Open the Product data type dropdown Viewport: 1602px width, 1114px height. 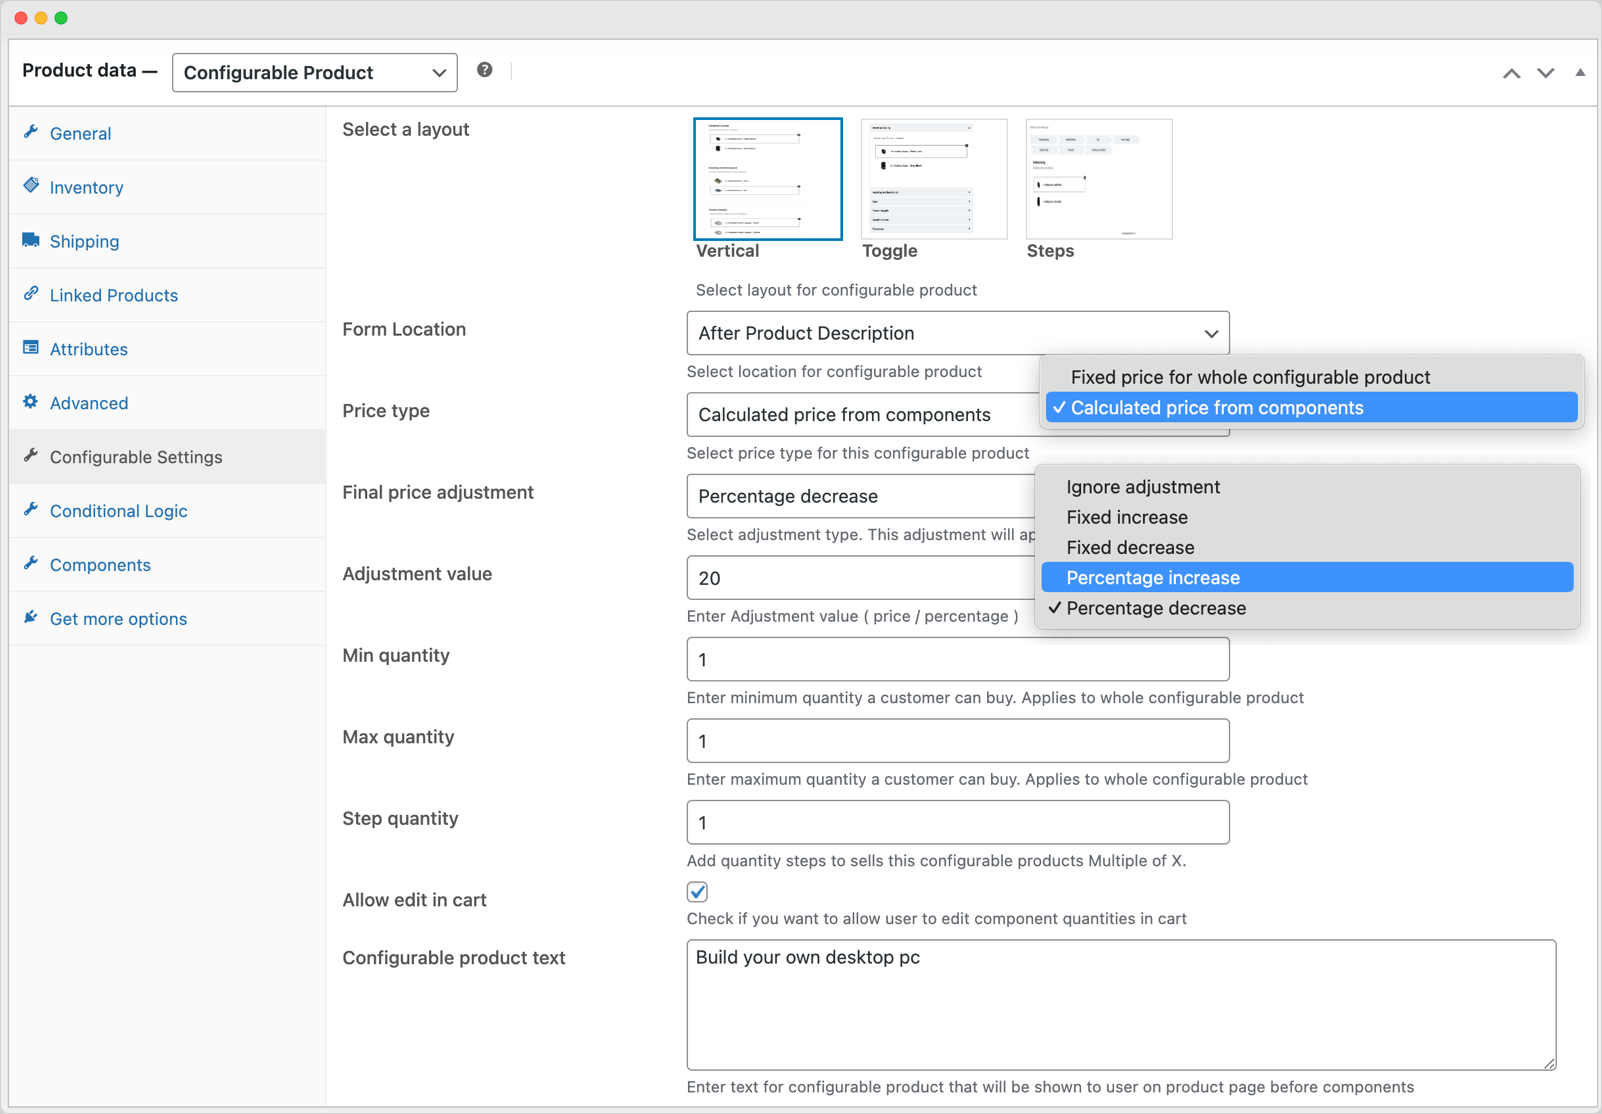point(314,73)
